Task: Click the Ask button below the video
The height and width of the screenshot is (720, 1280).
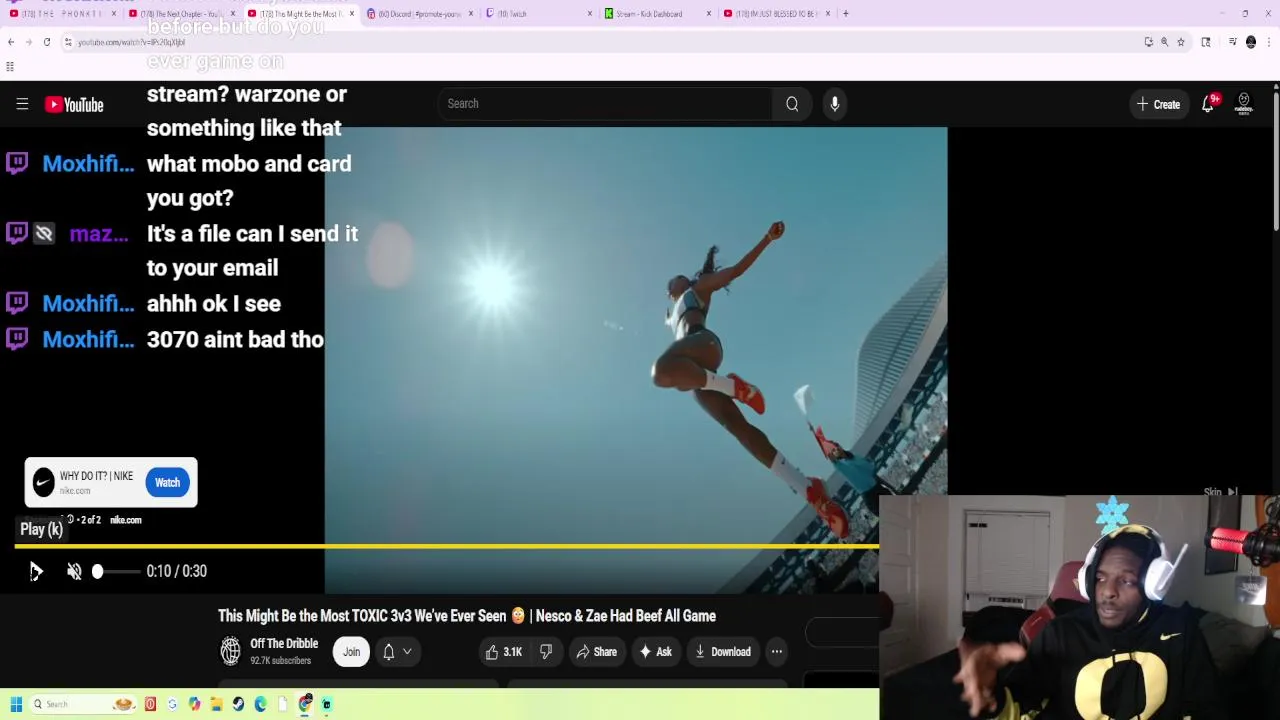Action: pos(655,652)
